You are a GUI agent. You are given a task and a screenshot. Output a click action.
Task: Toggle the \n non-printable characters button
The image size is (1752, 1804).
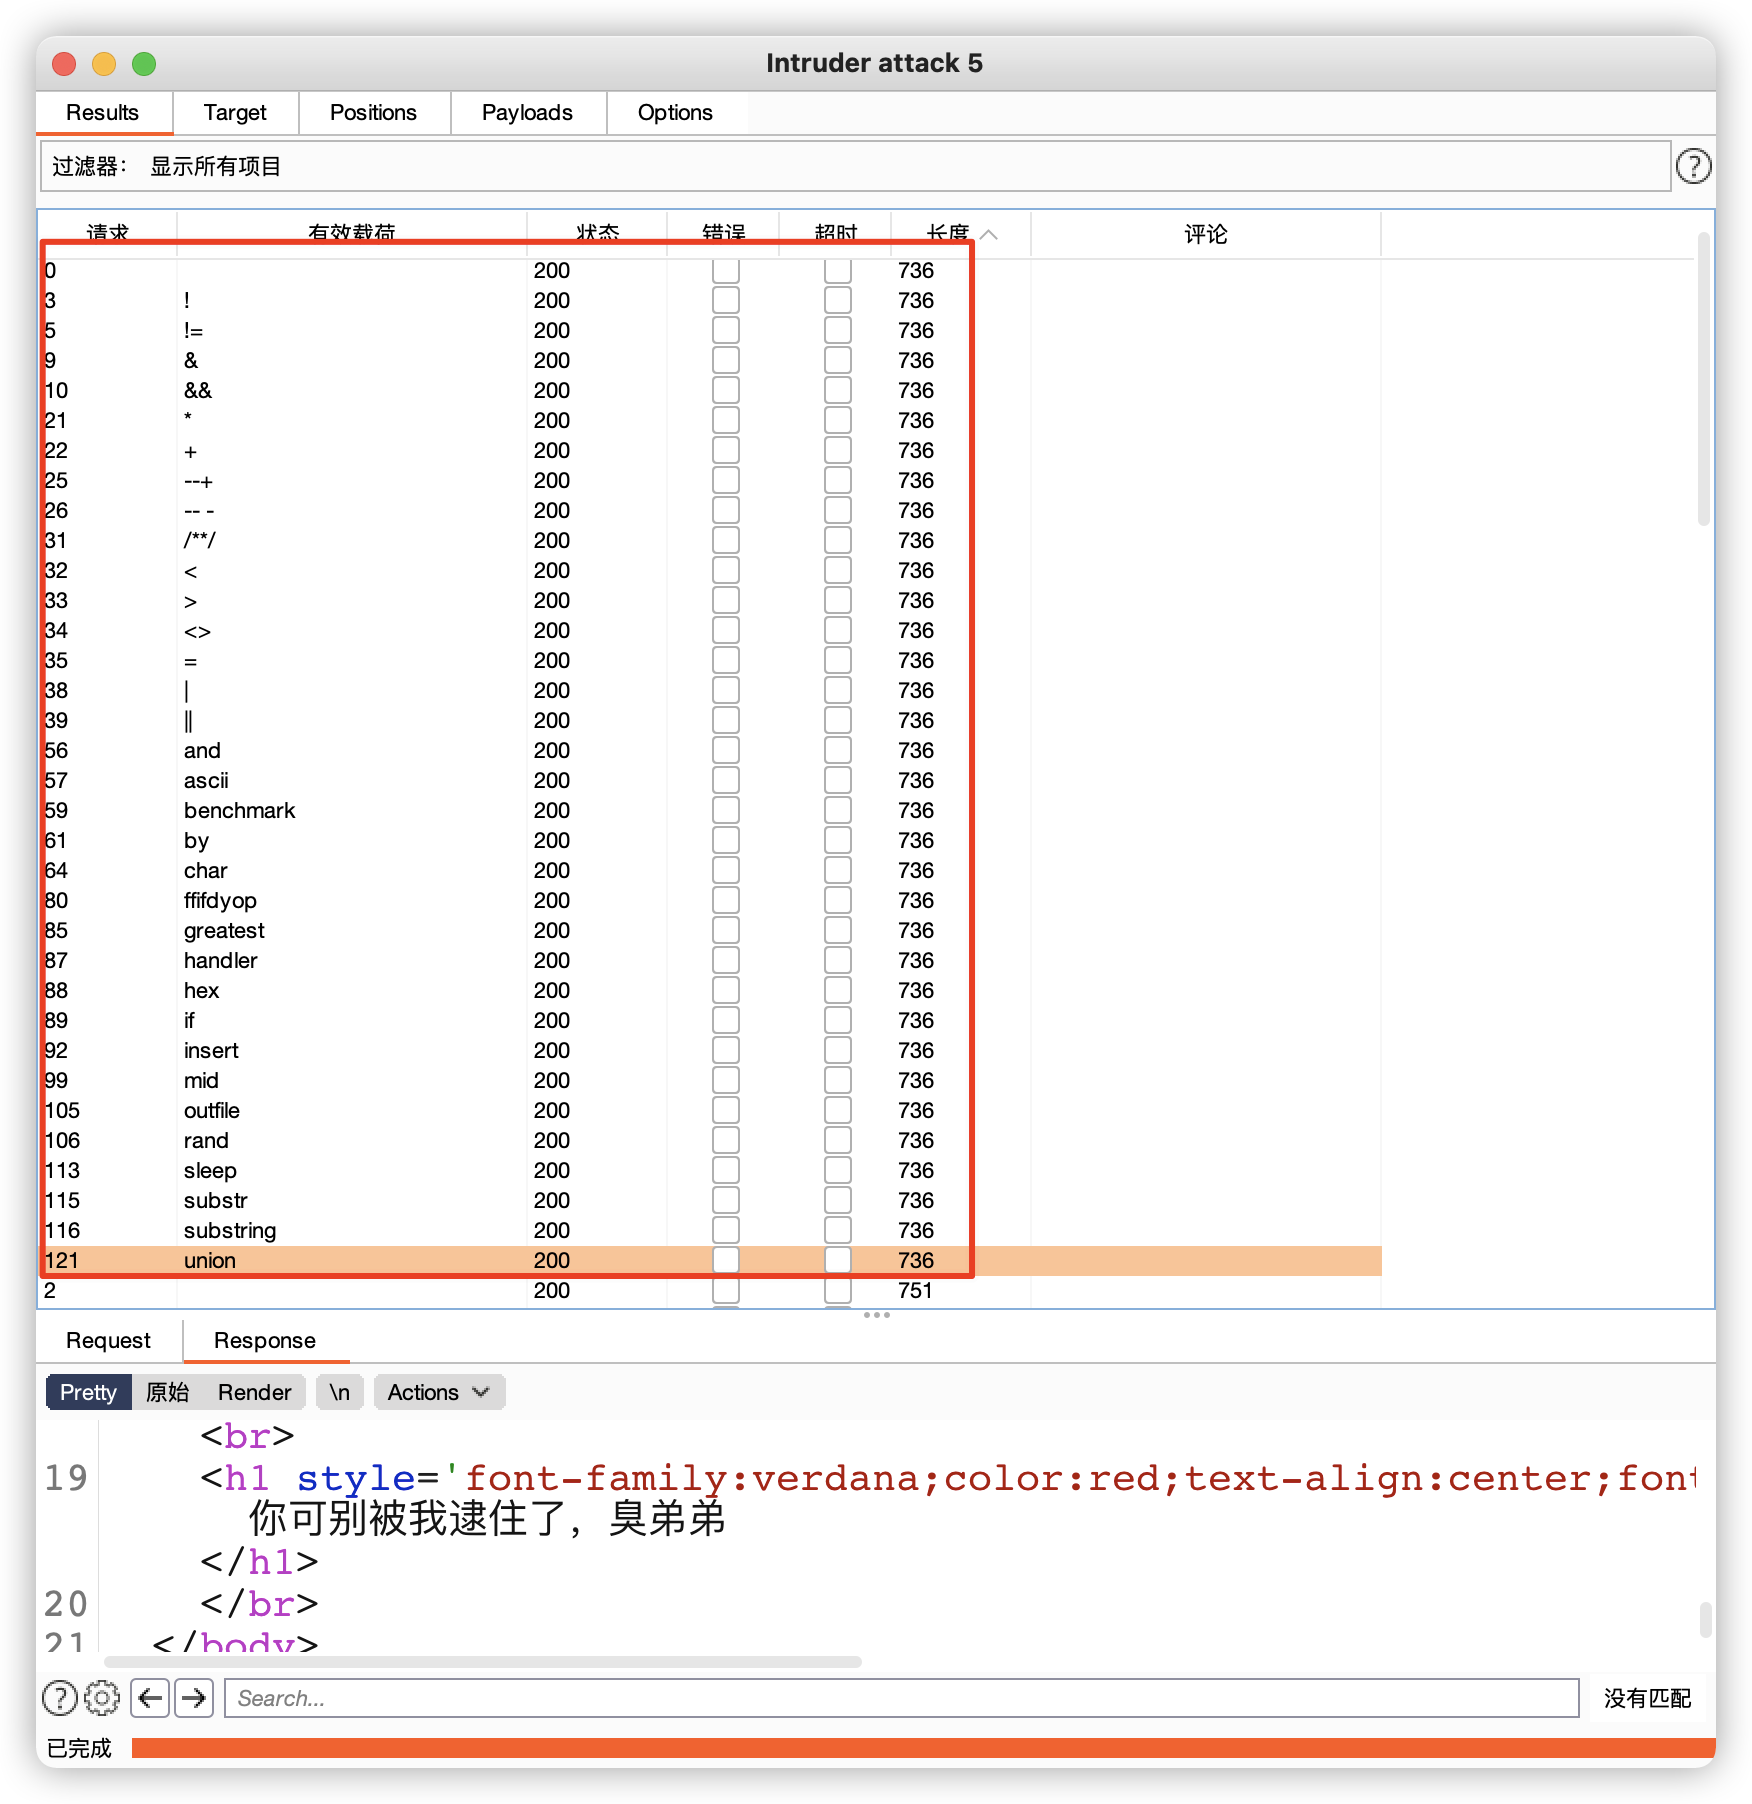[340, 1392]
